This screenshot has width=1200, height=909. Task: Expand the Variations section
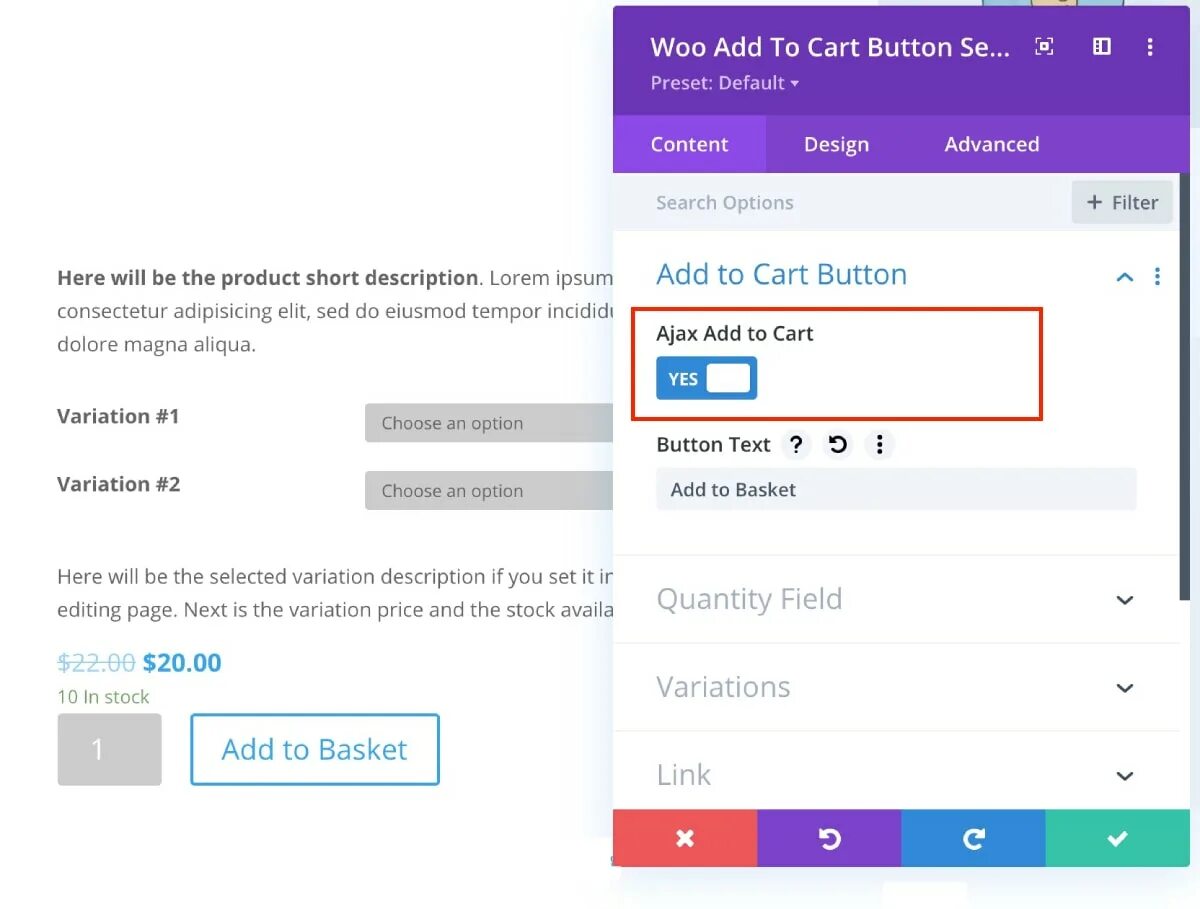click(1125, 688)
